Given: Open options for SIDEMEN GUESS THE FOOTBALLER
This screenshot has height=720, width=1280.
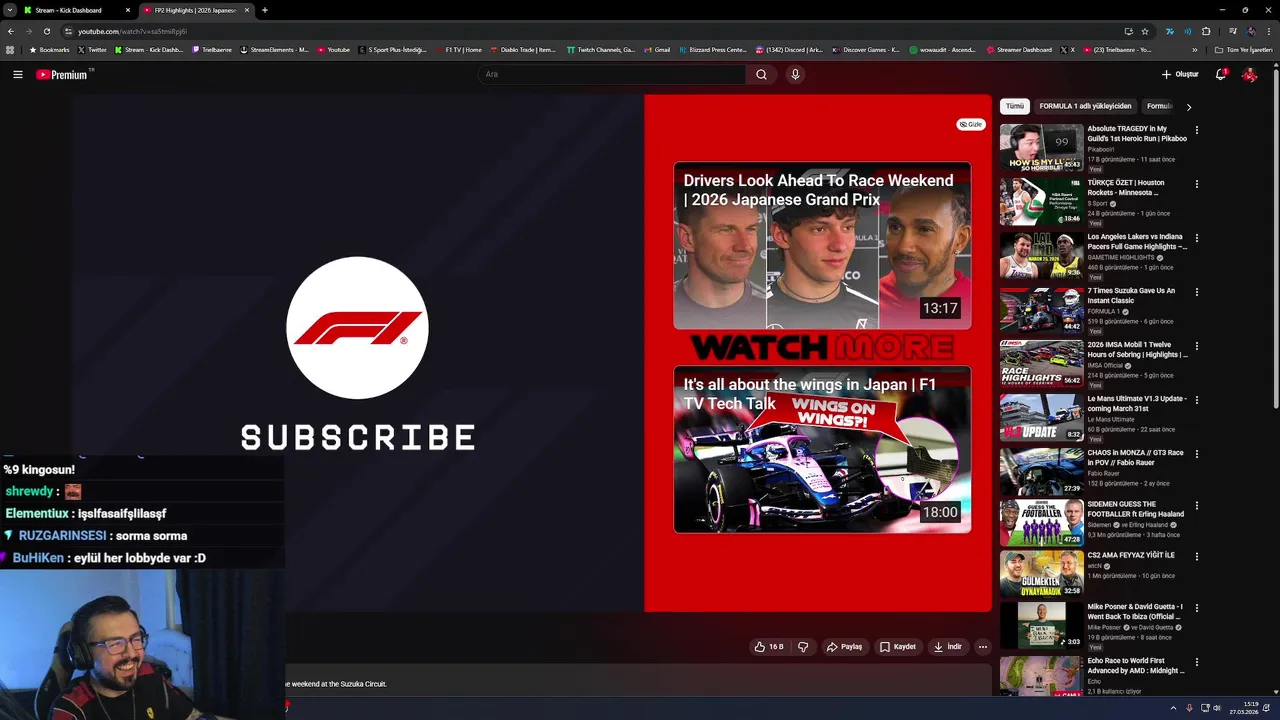Looking at the screenshot, I should [x=1196, y=506].
